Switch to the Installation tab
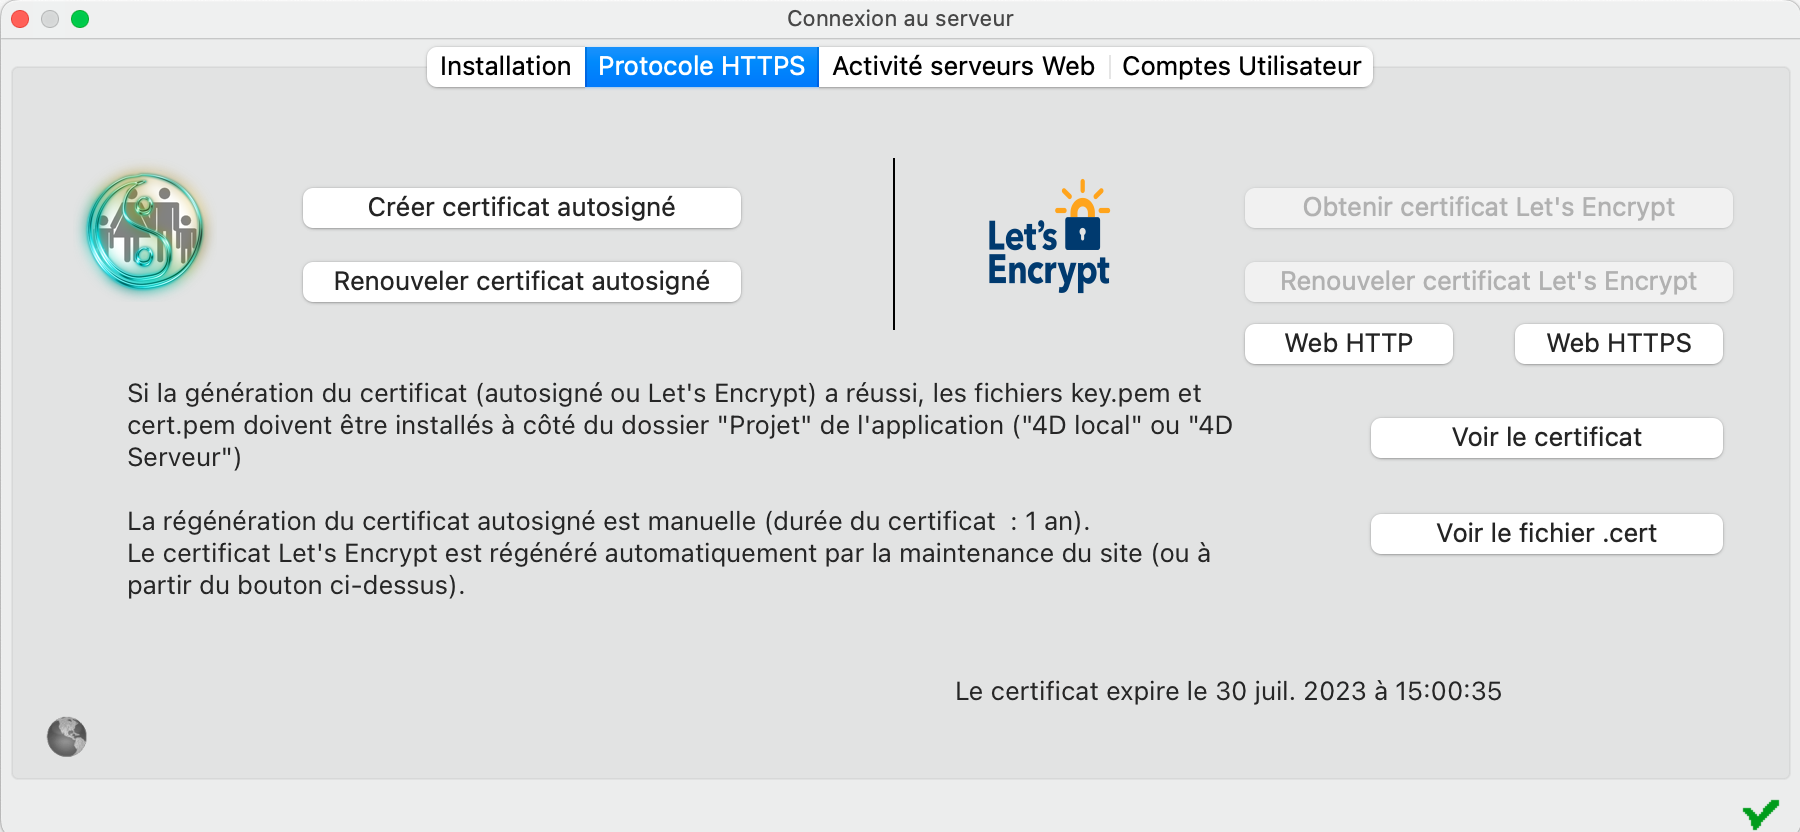 pyautogui.click(x=506, y=67)
